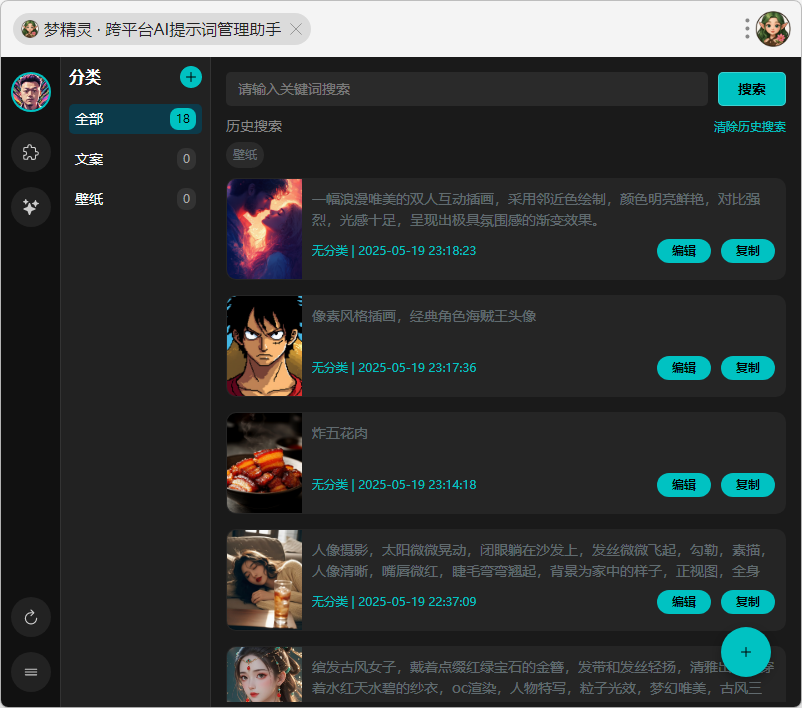Click the 搜索 button
The image size is (802, 708).
pos(752,89)
